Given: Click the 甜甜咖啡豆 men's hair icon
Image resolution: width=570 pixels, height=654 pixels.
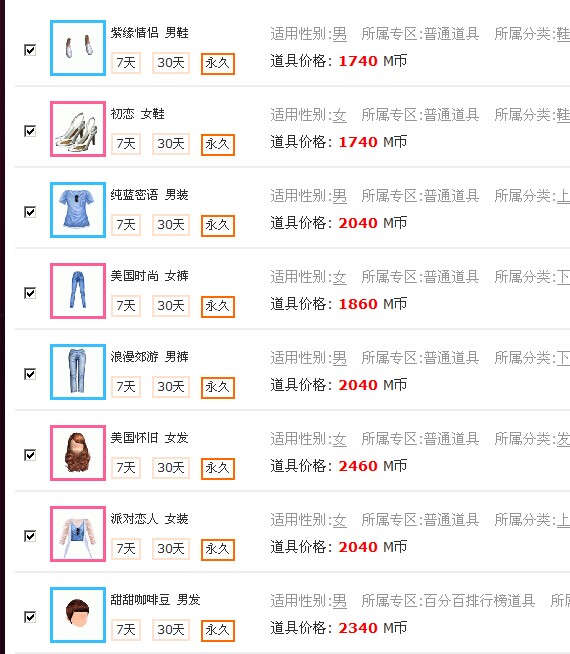Looking at the screenshot, I should tap(78, 614).
